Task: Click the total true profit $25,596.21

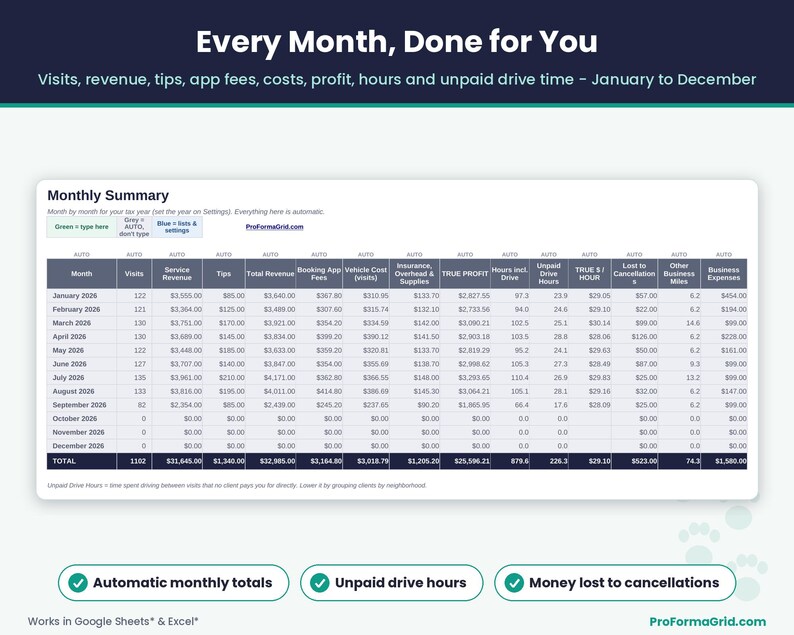Action: pos(465,461)
